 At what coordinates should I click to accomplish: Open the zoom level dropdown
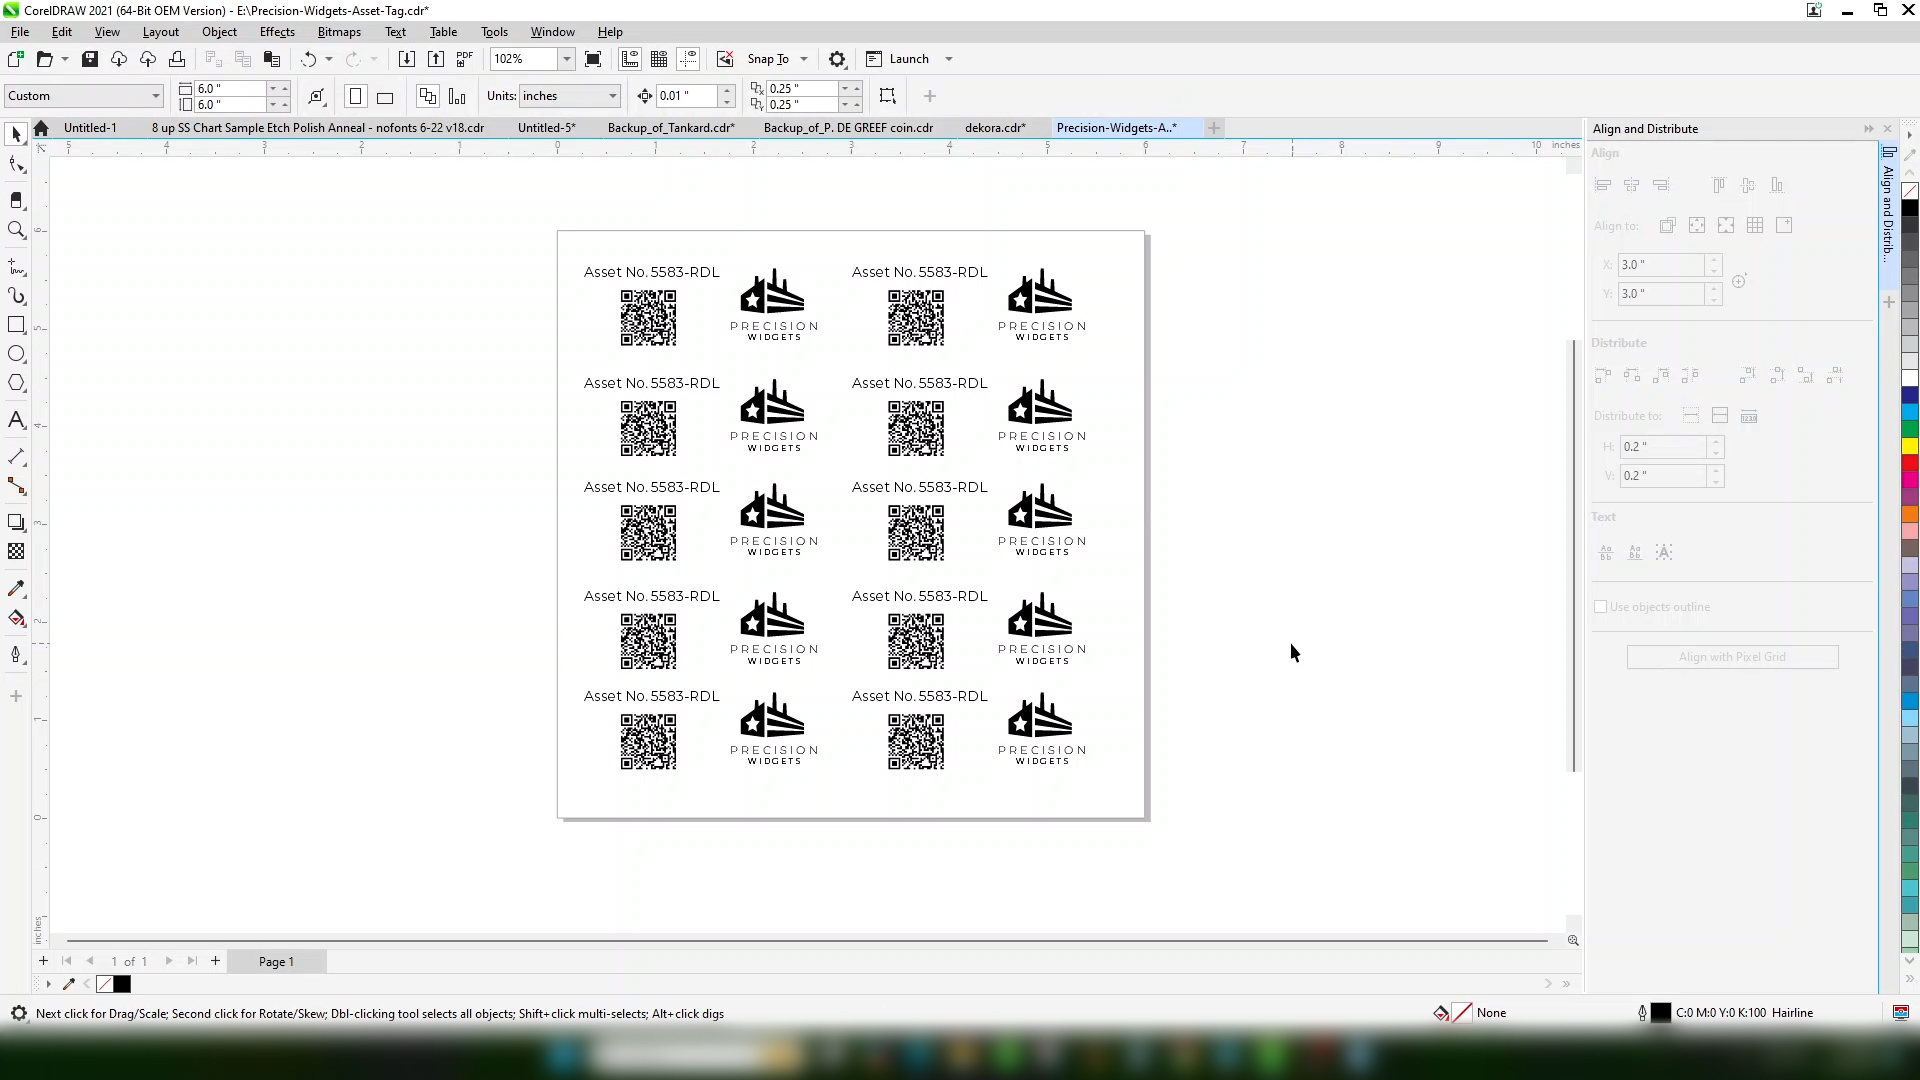pyautogui.click(x=565, y=59)
